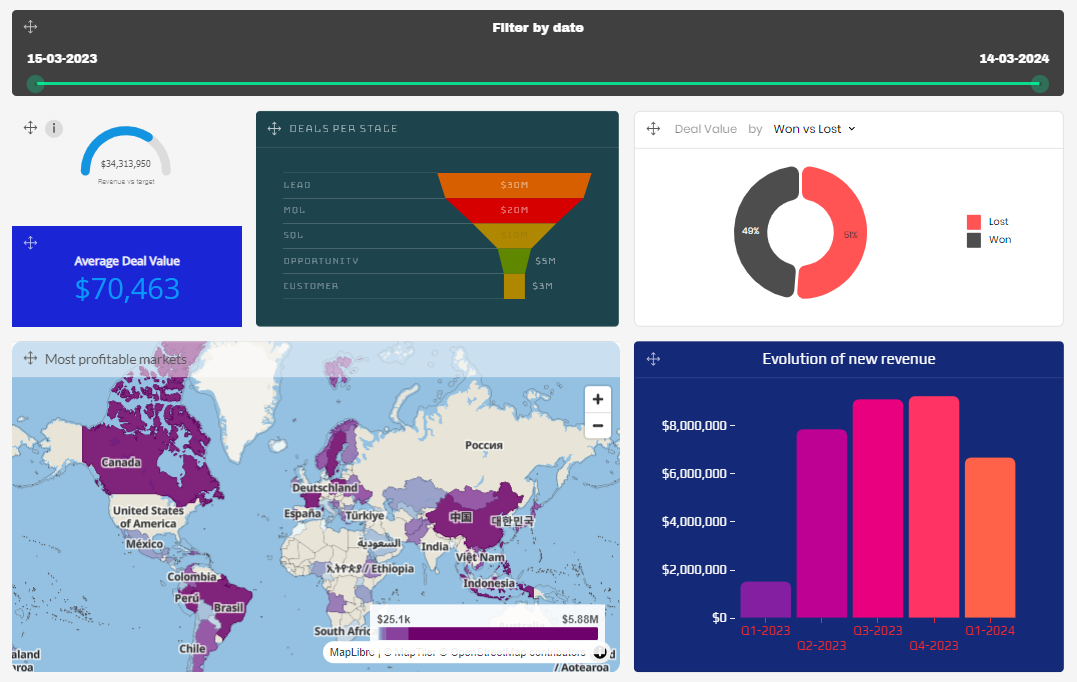Click the move handle on Evolution of new revenue
This screenshot has width=1077, height=682.
click(x=653, y=359)
